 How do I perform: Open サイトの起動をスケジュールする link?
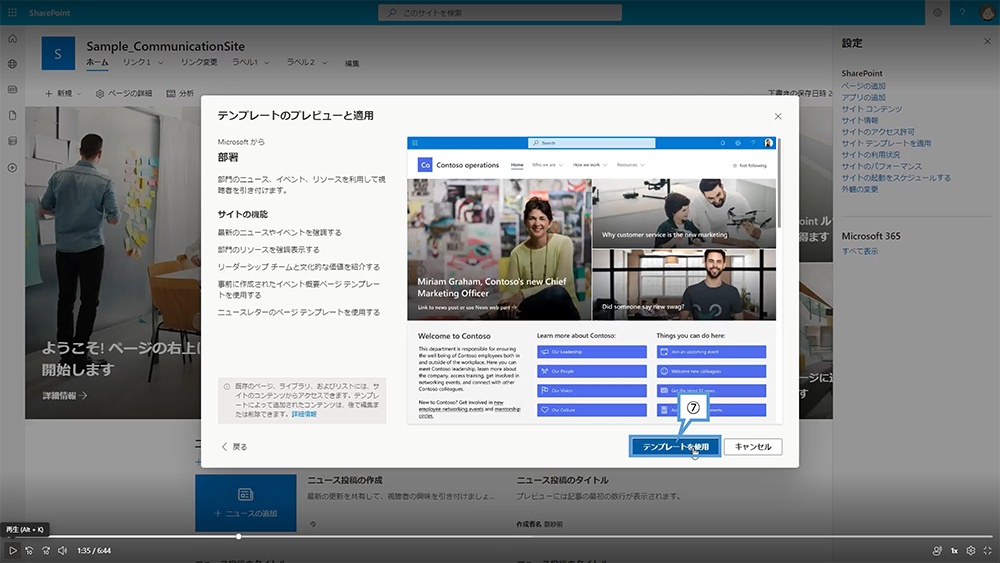(896, 177)
